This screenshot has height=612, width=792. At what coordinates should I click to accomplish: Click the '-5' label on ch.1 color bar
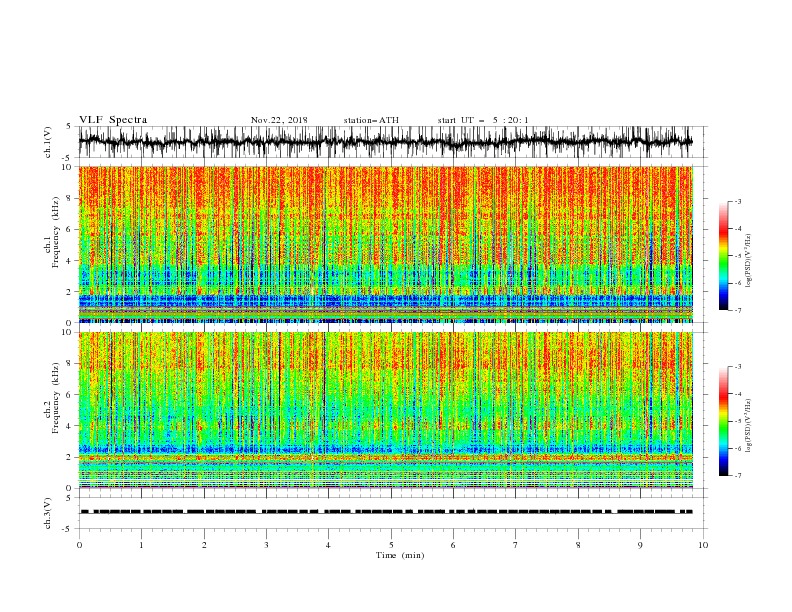tap(737, 256)
